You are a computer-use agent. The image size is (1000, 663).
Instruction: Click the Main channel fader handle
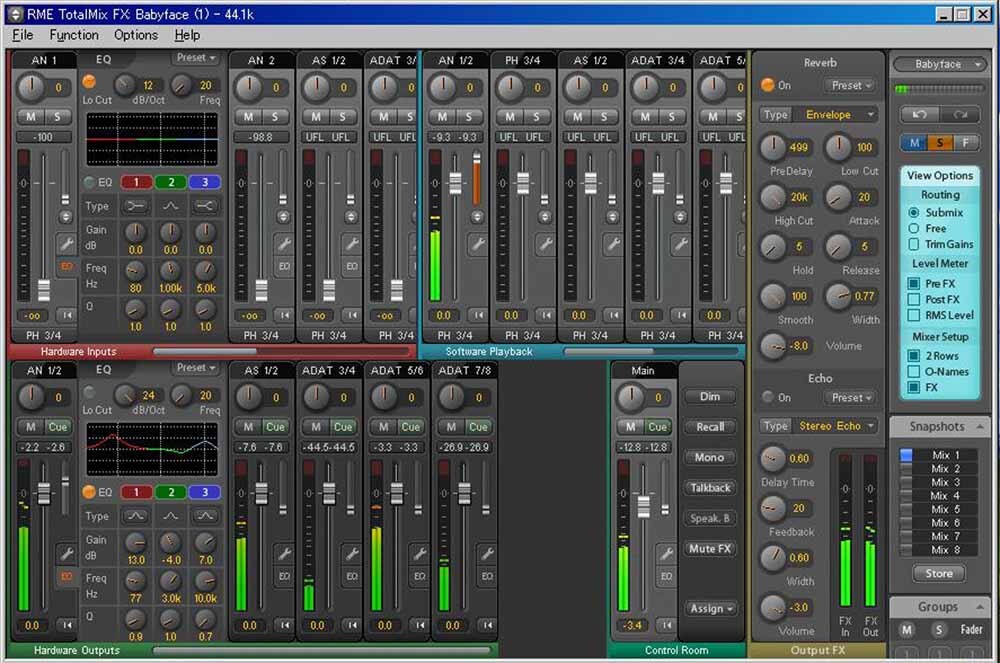click(643, 506)
